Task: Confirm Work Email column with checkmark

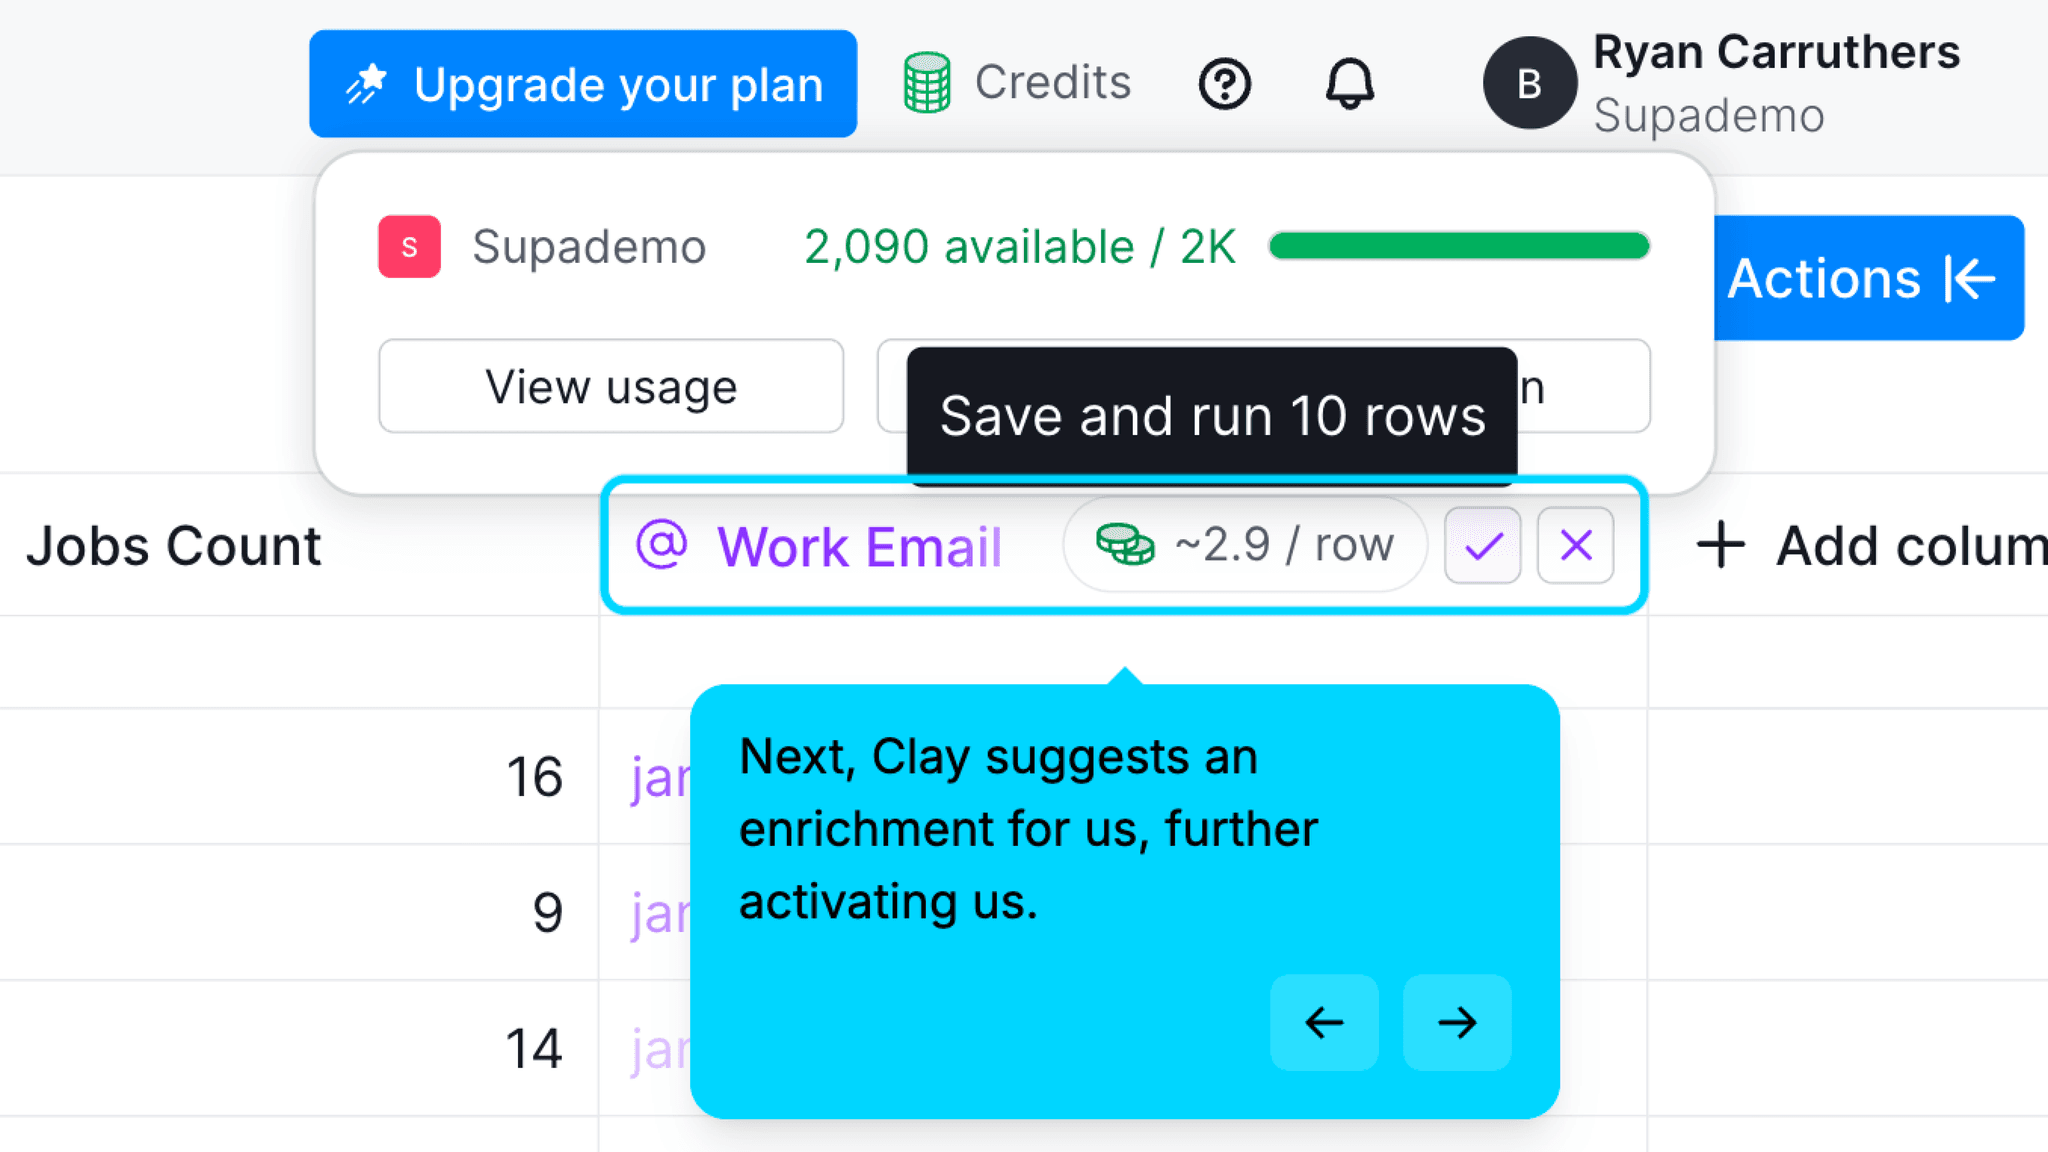Action: pos(1482,546)
